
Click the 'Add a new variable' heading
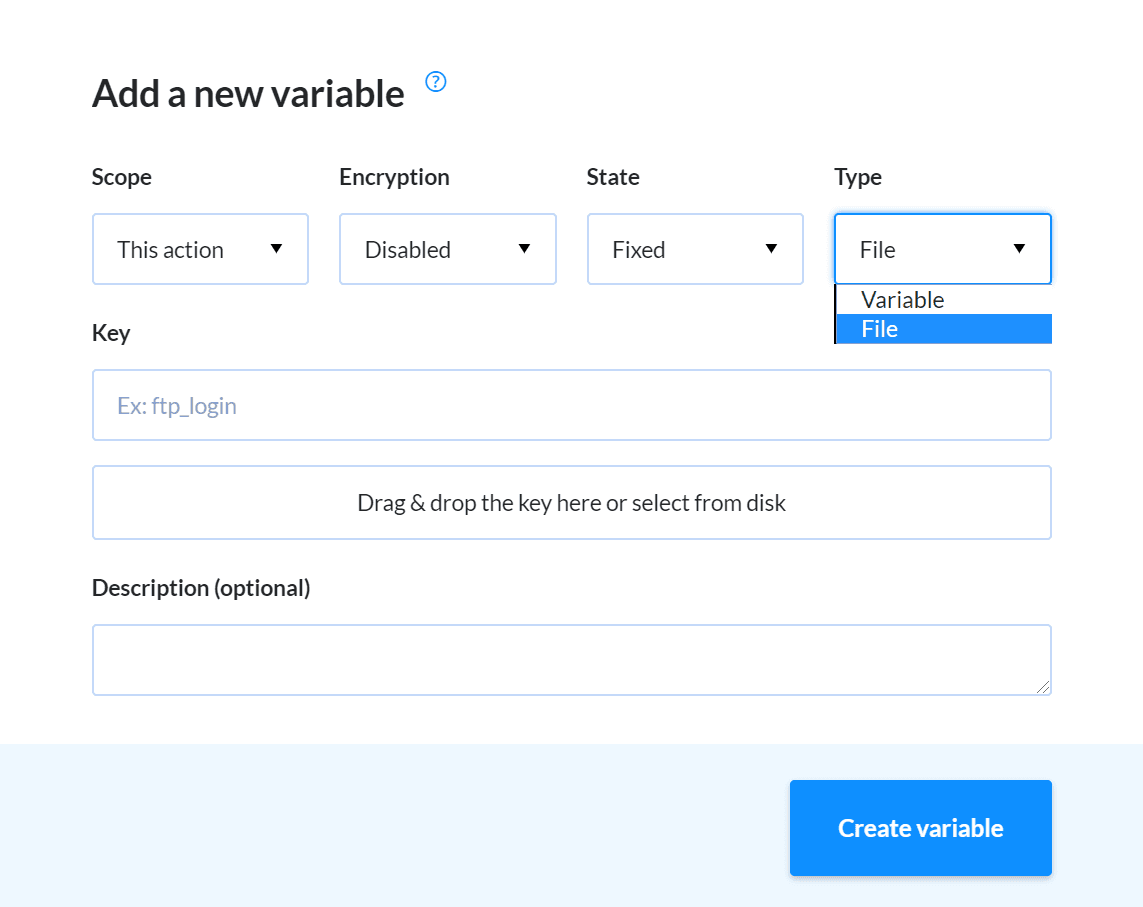click(248, 94)
